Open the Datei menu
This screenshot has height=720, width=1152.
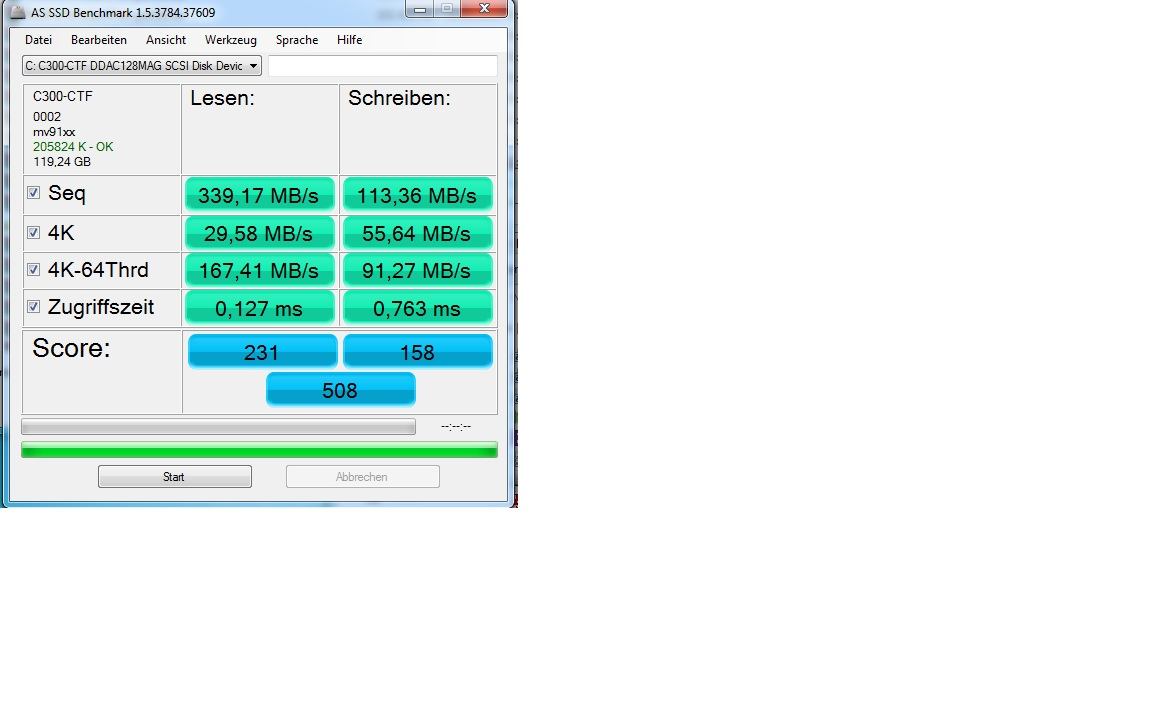click(38, 40)
